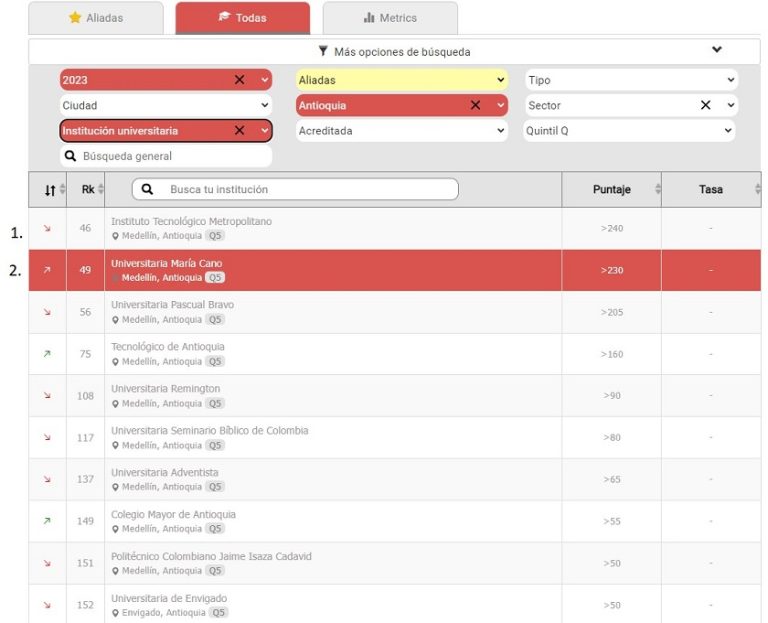The image size is (768, 623).
Task: Open the Acreditada dropdown
Action: [x=401, y=130]
